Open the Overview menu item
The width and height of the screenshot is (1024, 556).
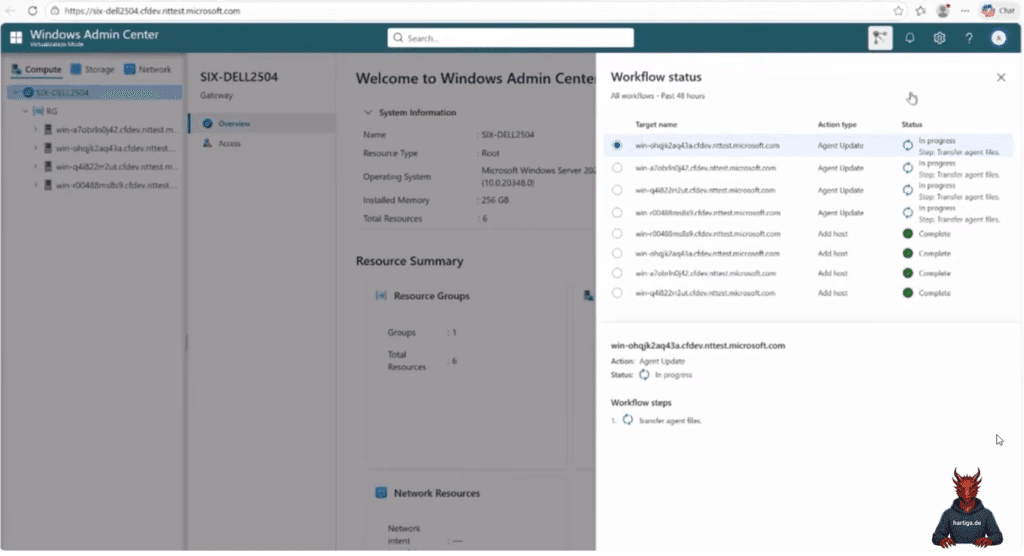[x=262, y=123]
